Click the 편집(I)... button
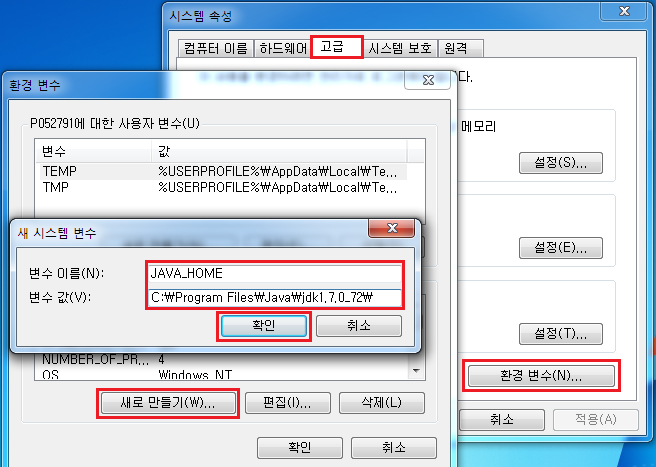 point(288,403)
